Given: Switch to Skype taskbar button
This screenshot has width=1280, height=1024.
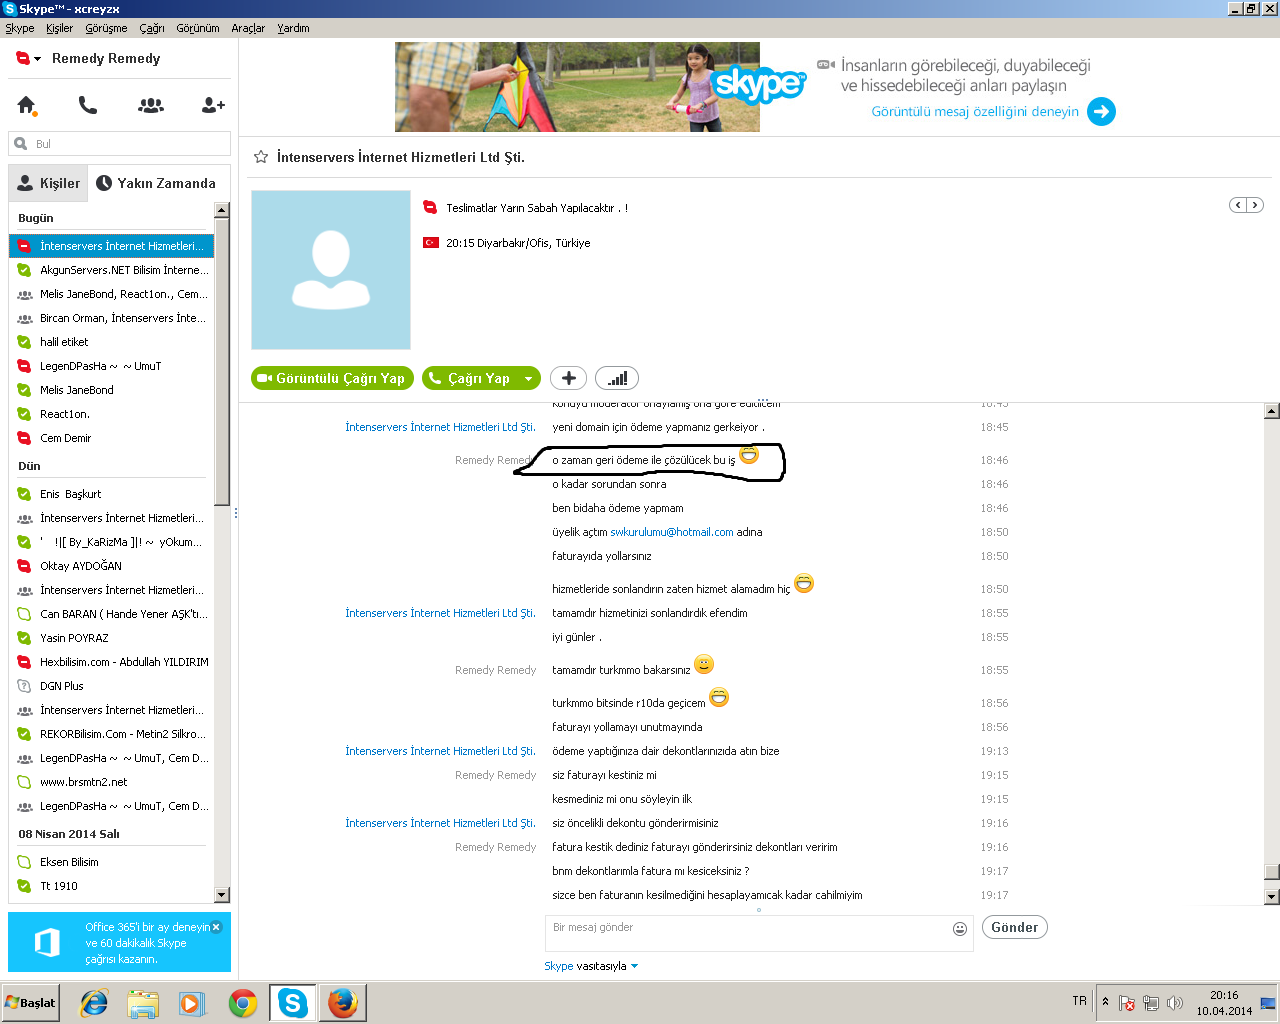Looking at the screenshot, I should (x=293, y=1003).
